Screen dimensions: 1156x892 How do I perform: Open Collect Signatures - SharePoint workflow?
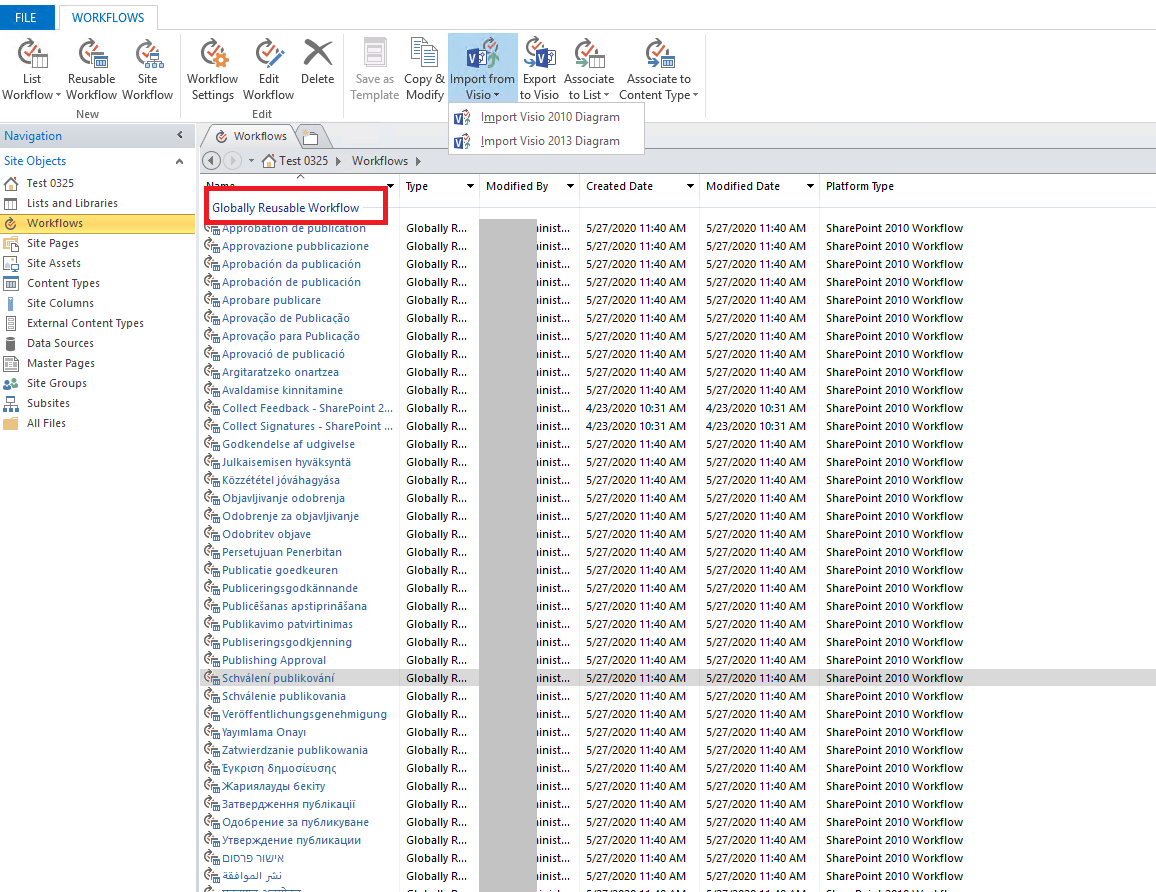307,426
